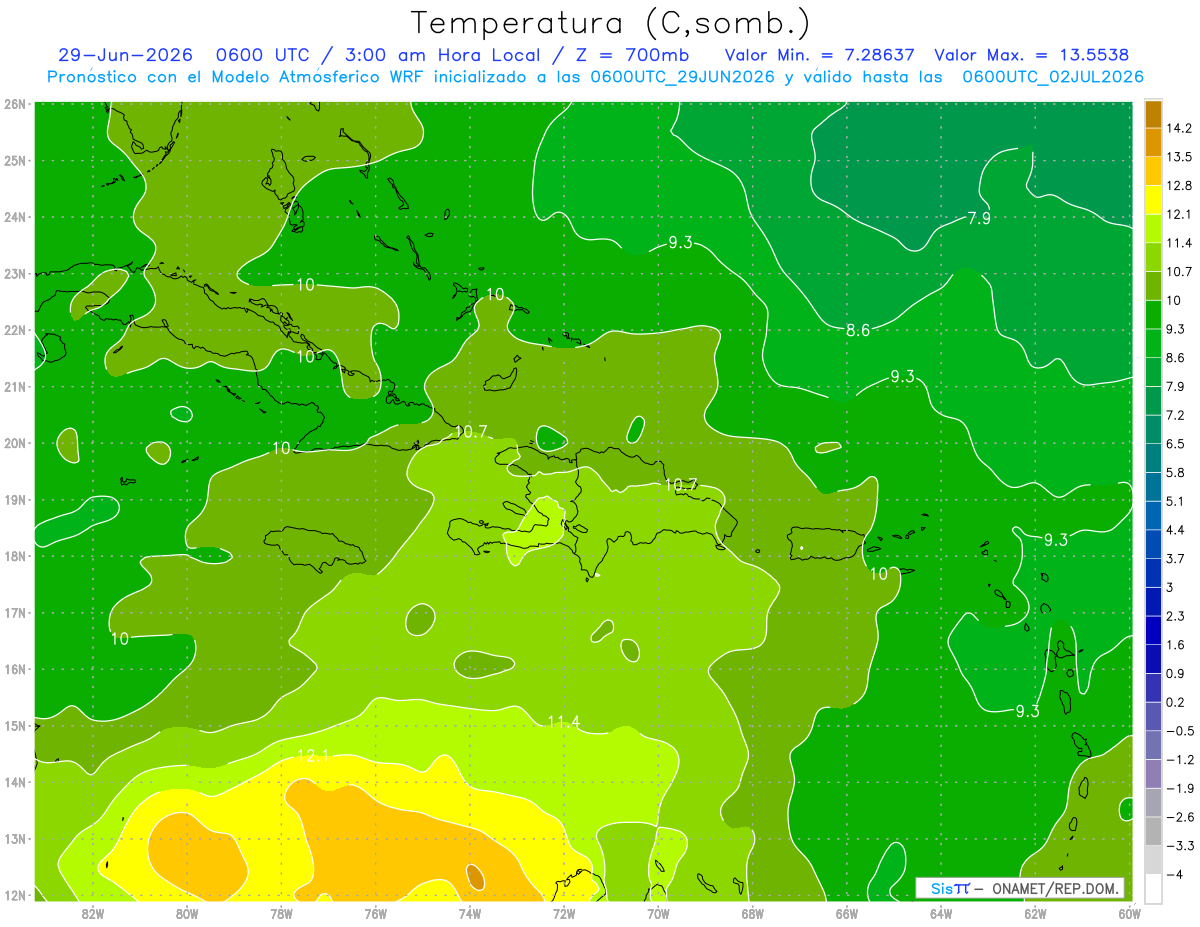Click the '70W' longitude axis label
Viewport: 1200px width, 927px height.
(658, 913)
